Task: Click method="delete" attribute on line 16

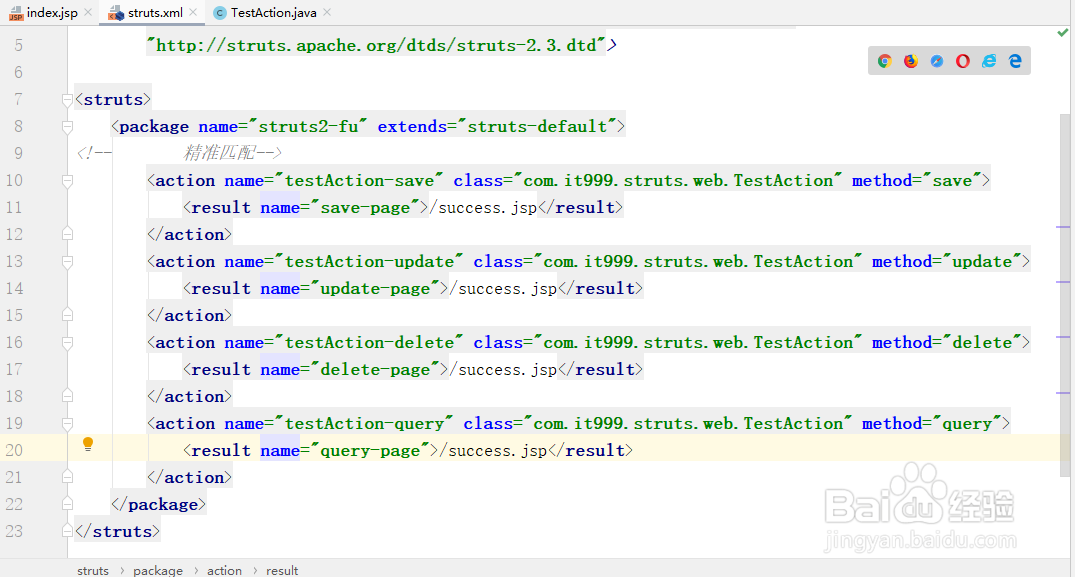Action: (947, 343)
